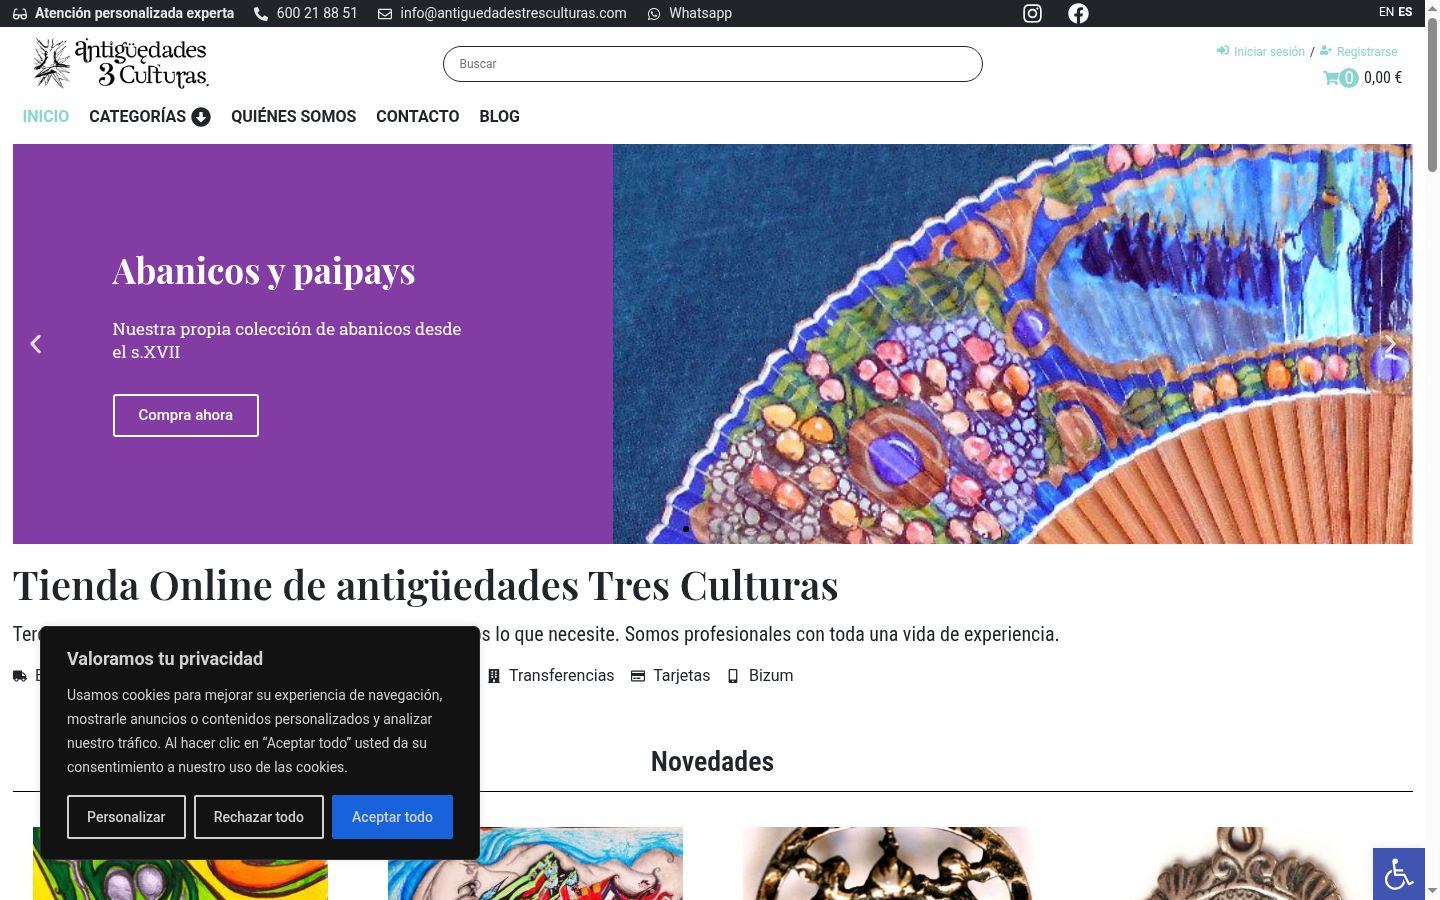The image size is (1440, 900).
Task: Open the accessibility wheelchair widget
Action: point(1398,874)
